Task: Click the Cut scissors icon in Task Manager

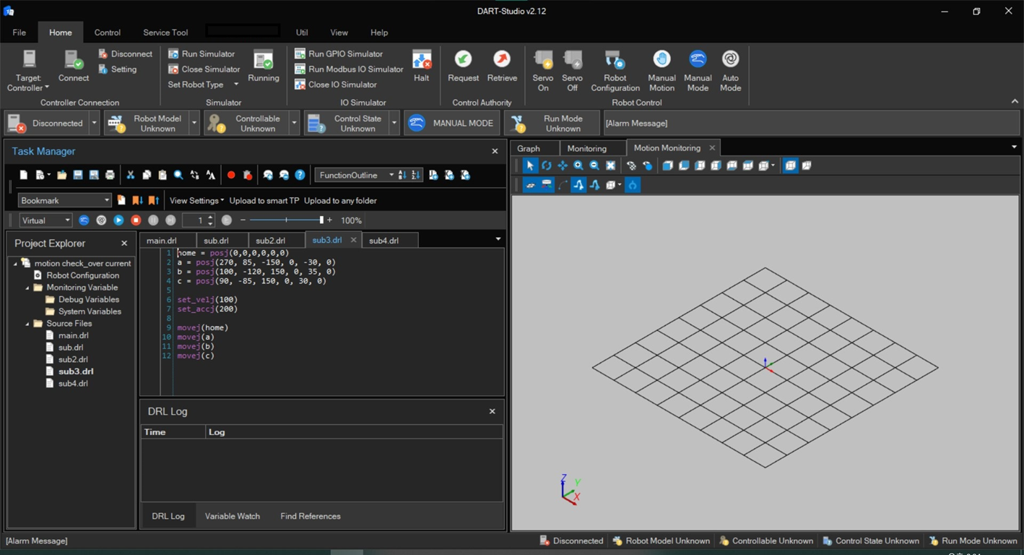Action: coord(131,175)
